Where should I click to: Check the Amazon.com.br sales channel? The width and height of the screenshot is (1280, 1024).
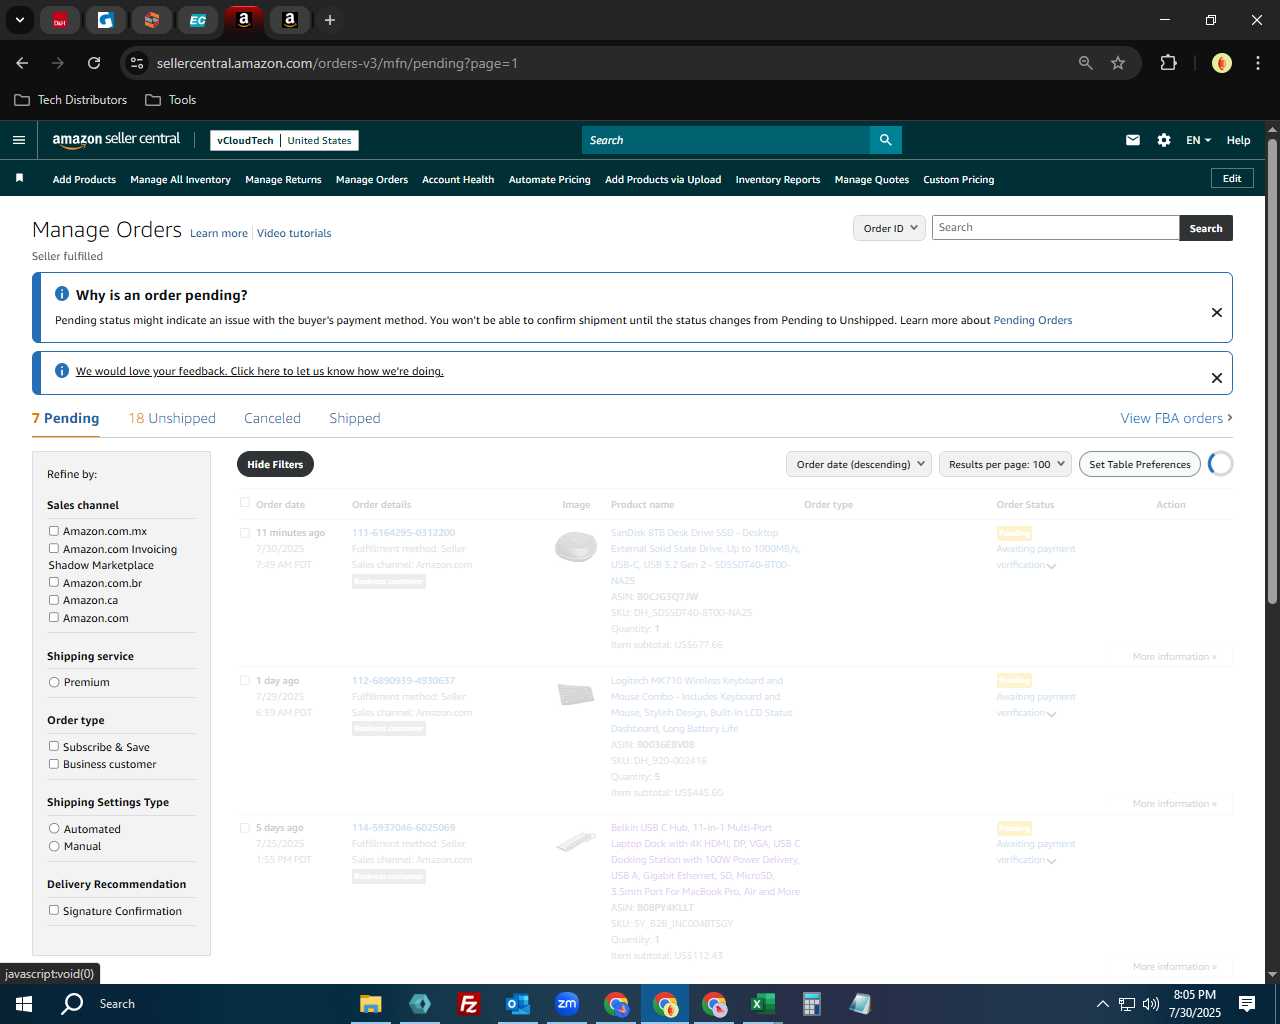54,582
